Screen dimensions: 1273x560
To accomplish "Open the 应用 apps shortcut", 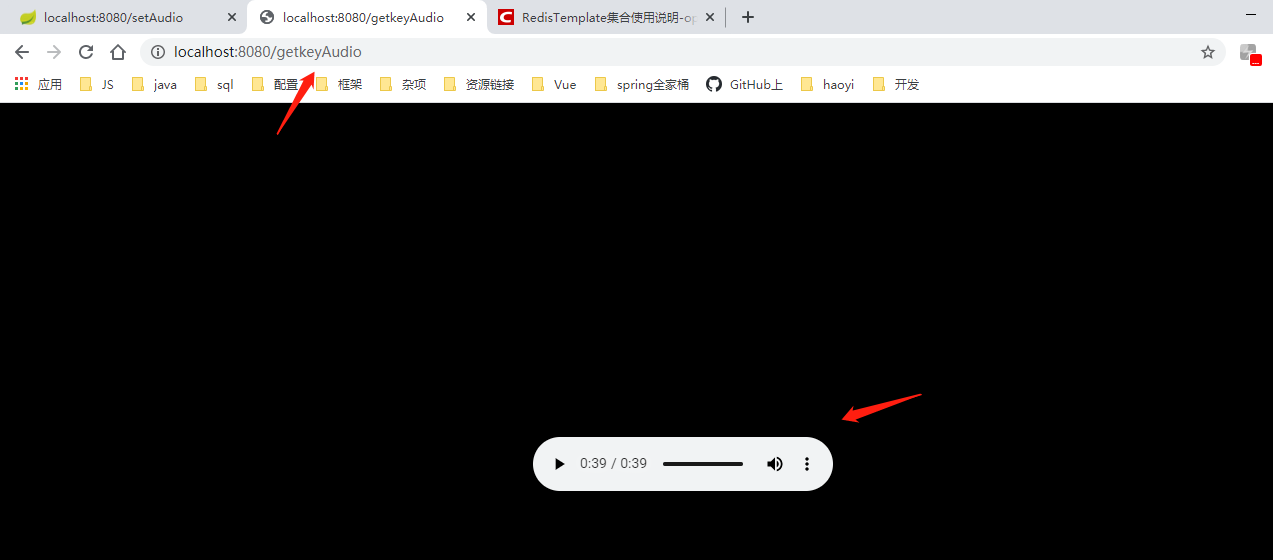I will coord(38,85).
